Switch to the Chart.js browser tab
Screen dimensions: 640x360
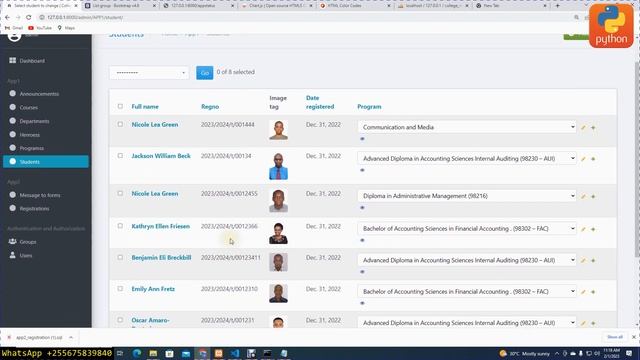[x=278, y=6]
